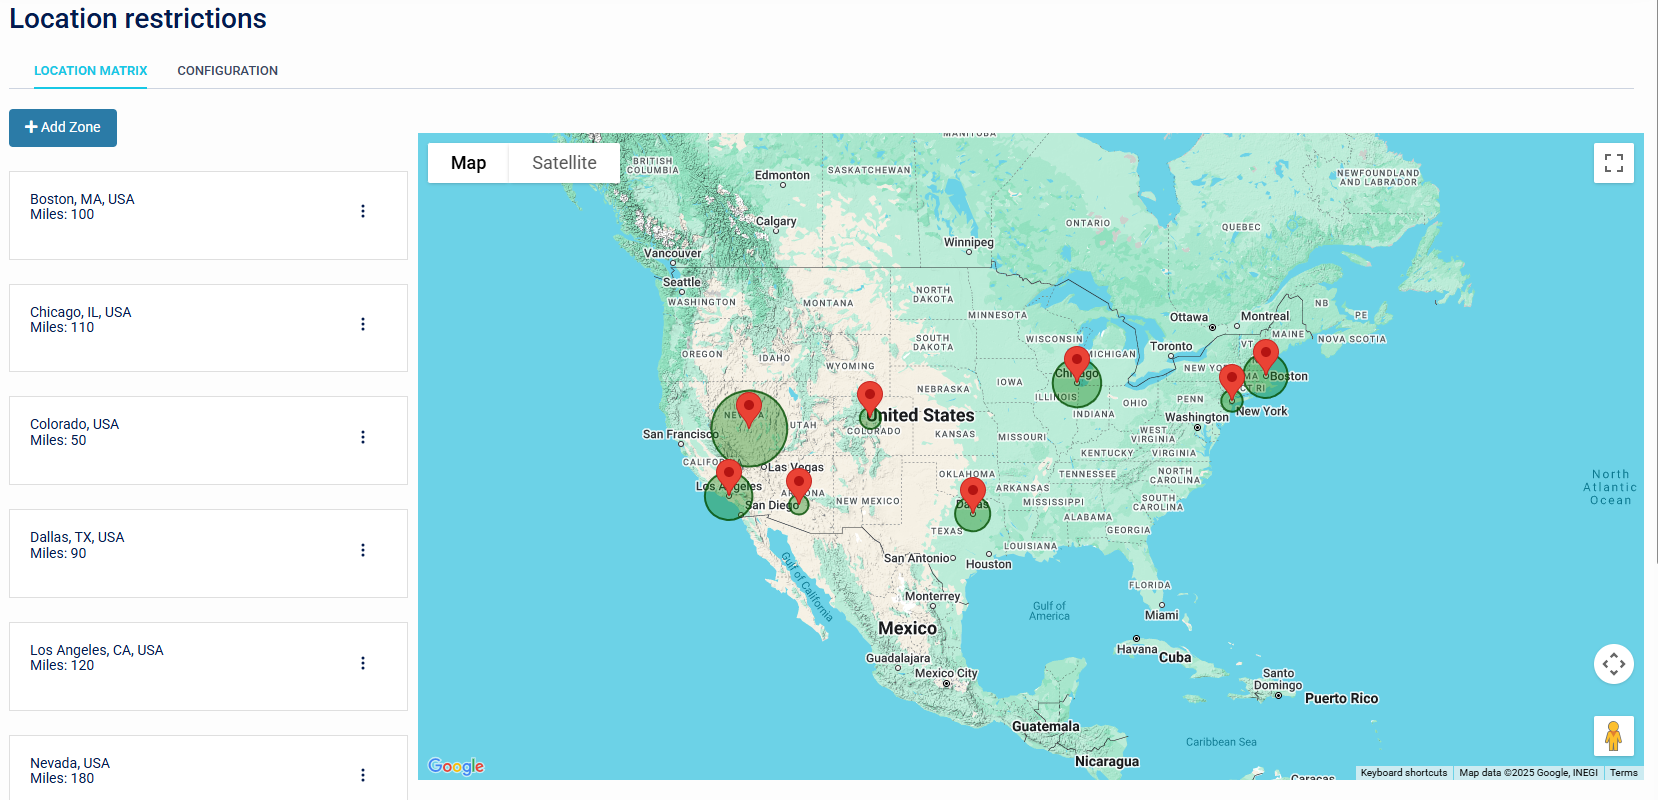Viewport: 1658px width, 800px height.
Task: Click the Add Zone button
Action: pos(63,128)
